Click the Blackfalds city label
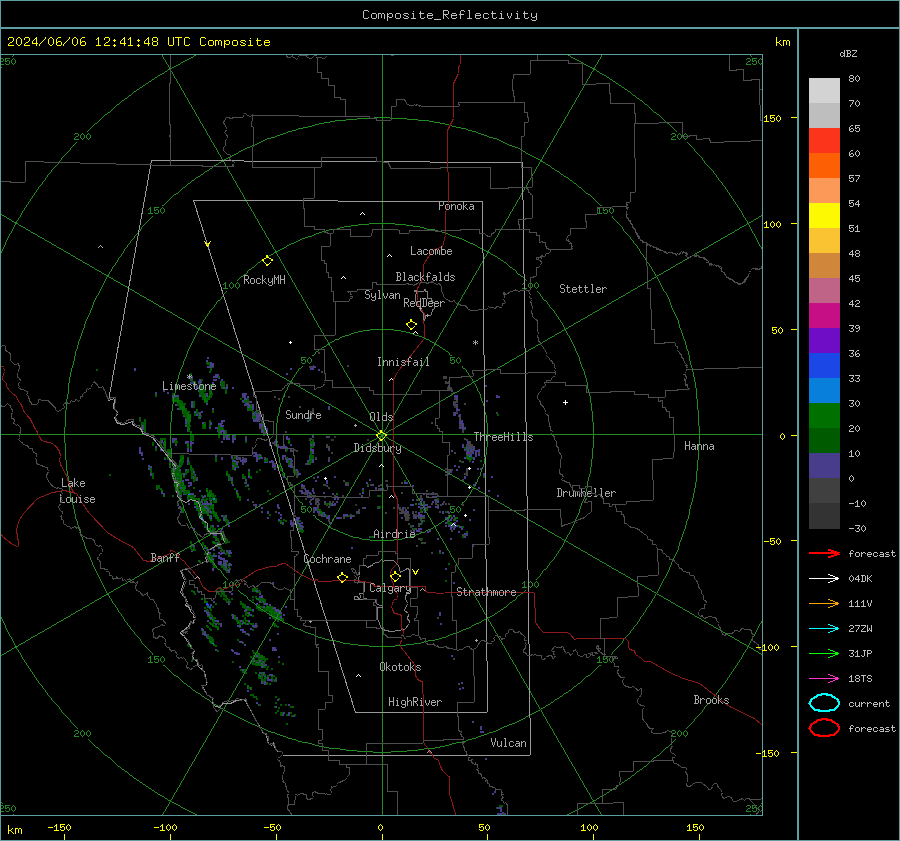Viewport: 900px width, 841px height. (425, 277)
